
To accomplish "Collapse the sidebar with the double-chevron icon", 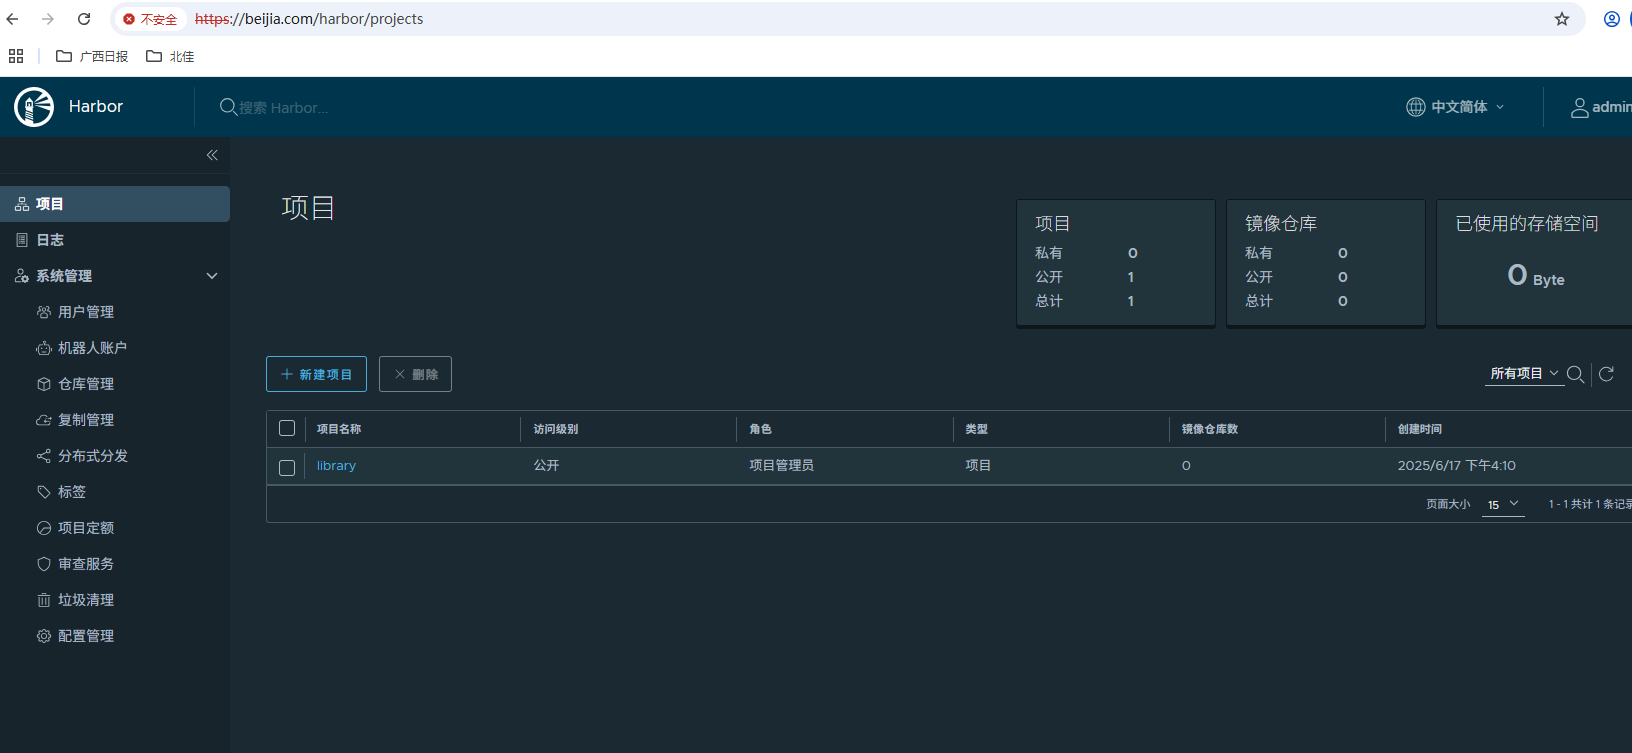I will pyautogui.click(x=212, y=155).
